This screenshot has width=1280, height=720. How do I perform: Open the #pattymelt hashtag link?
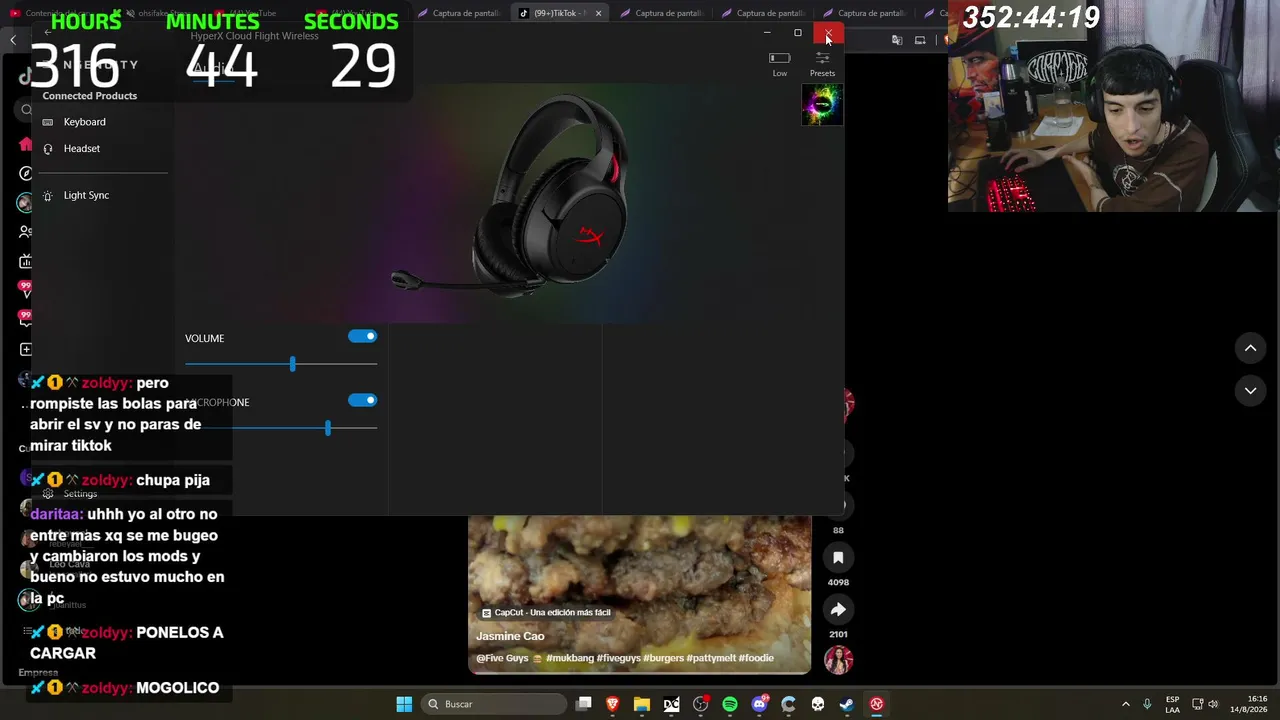(x=711, y=658)
